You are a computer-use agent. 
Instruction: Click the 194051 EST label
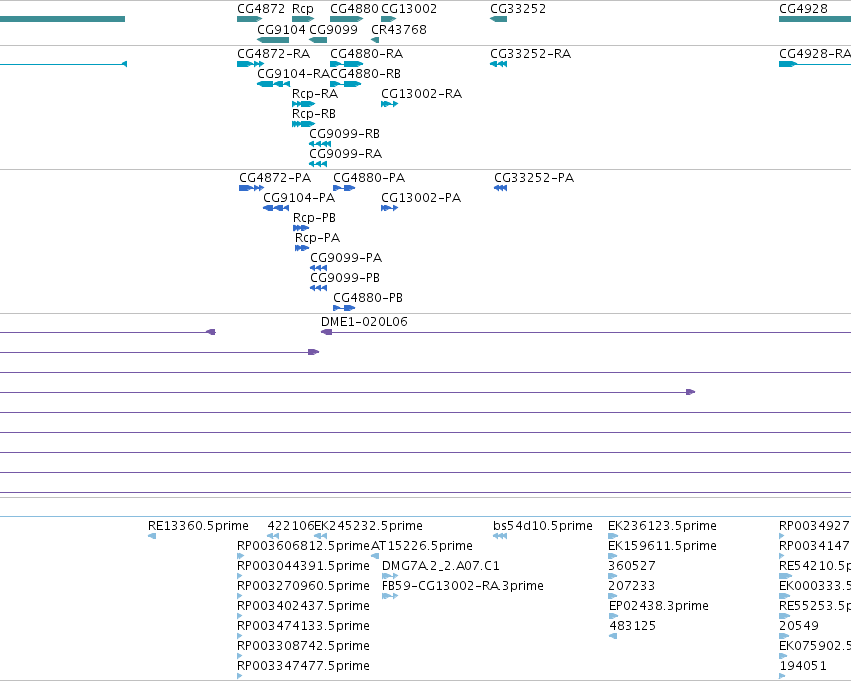803,666
